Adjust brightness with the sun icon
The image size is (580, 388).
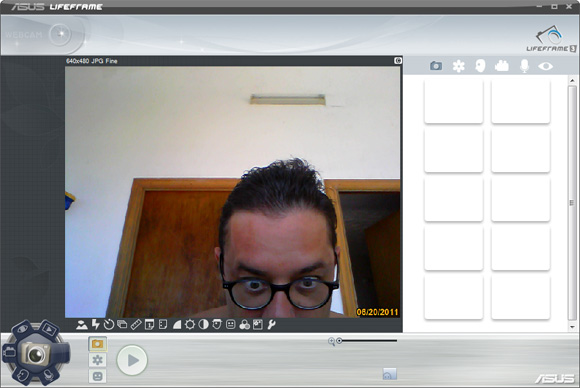190,325
